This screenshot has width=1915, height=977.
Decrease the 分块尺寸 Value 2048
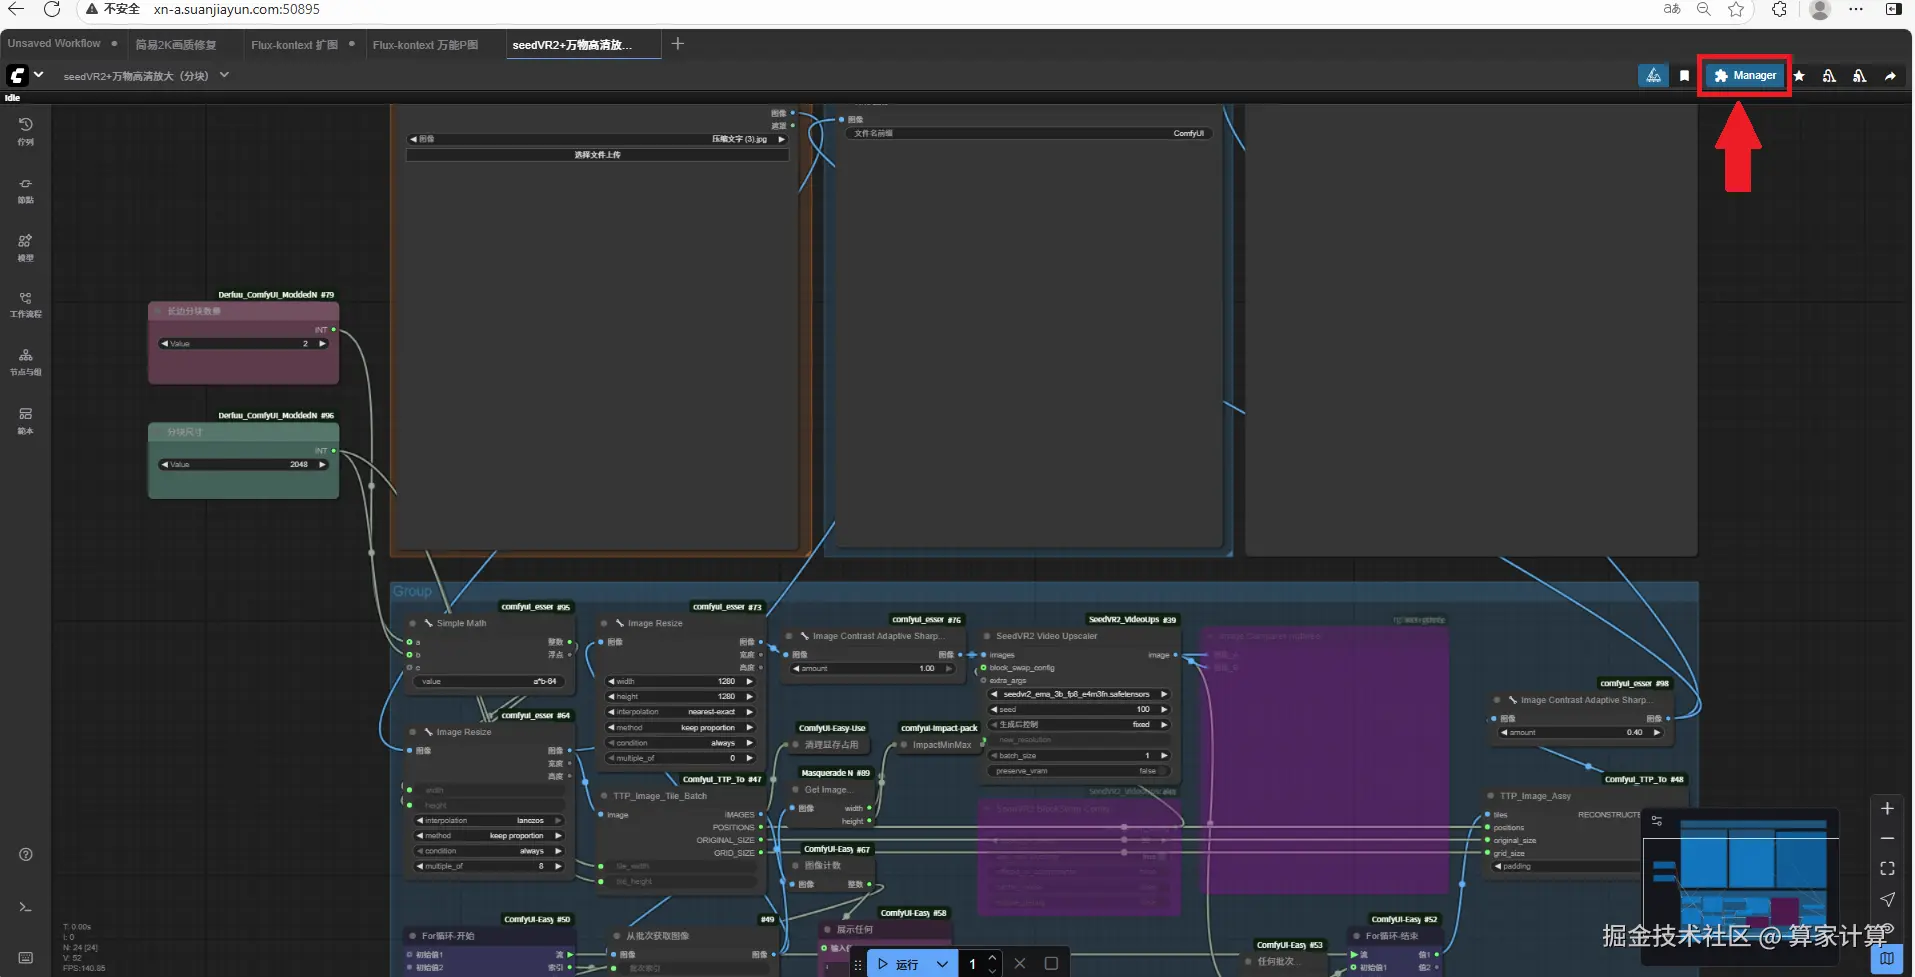coord(165,465)
